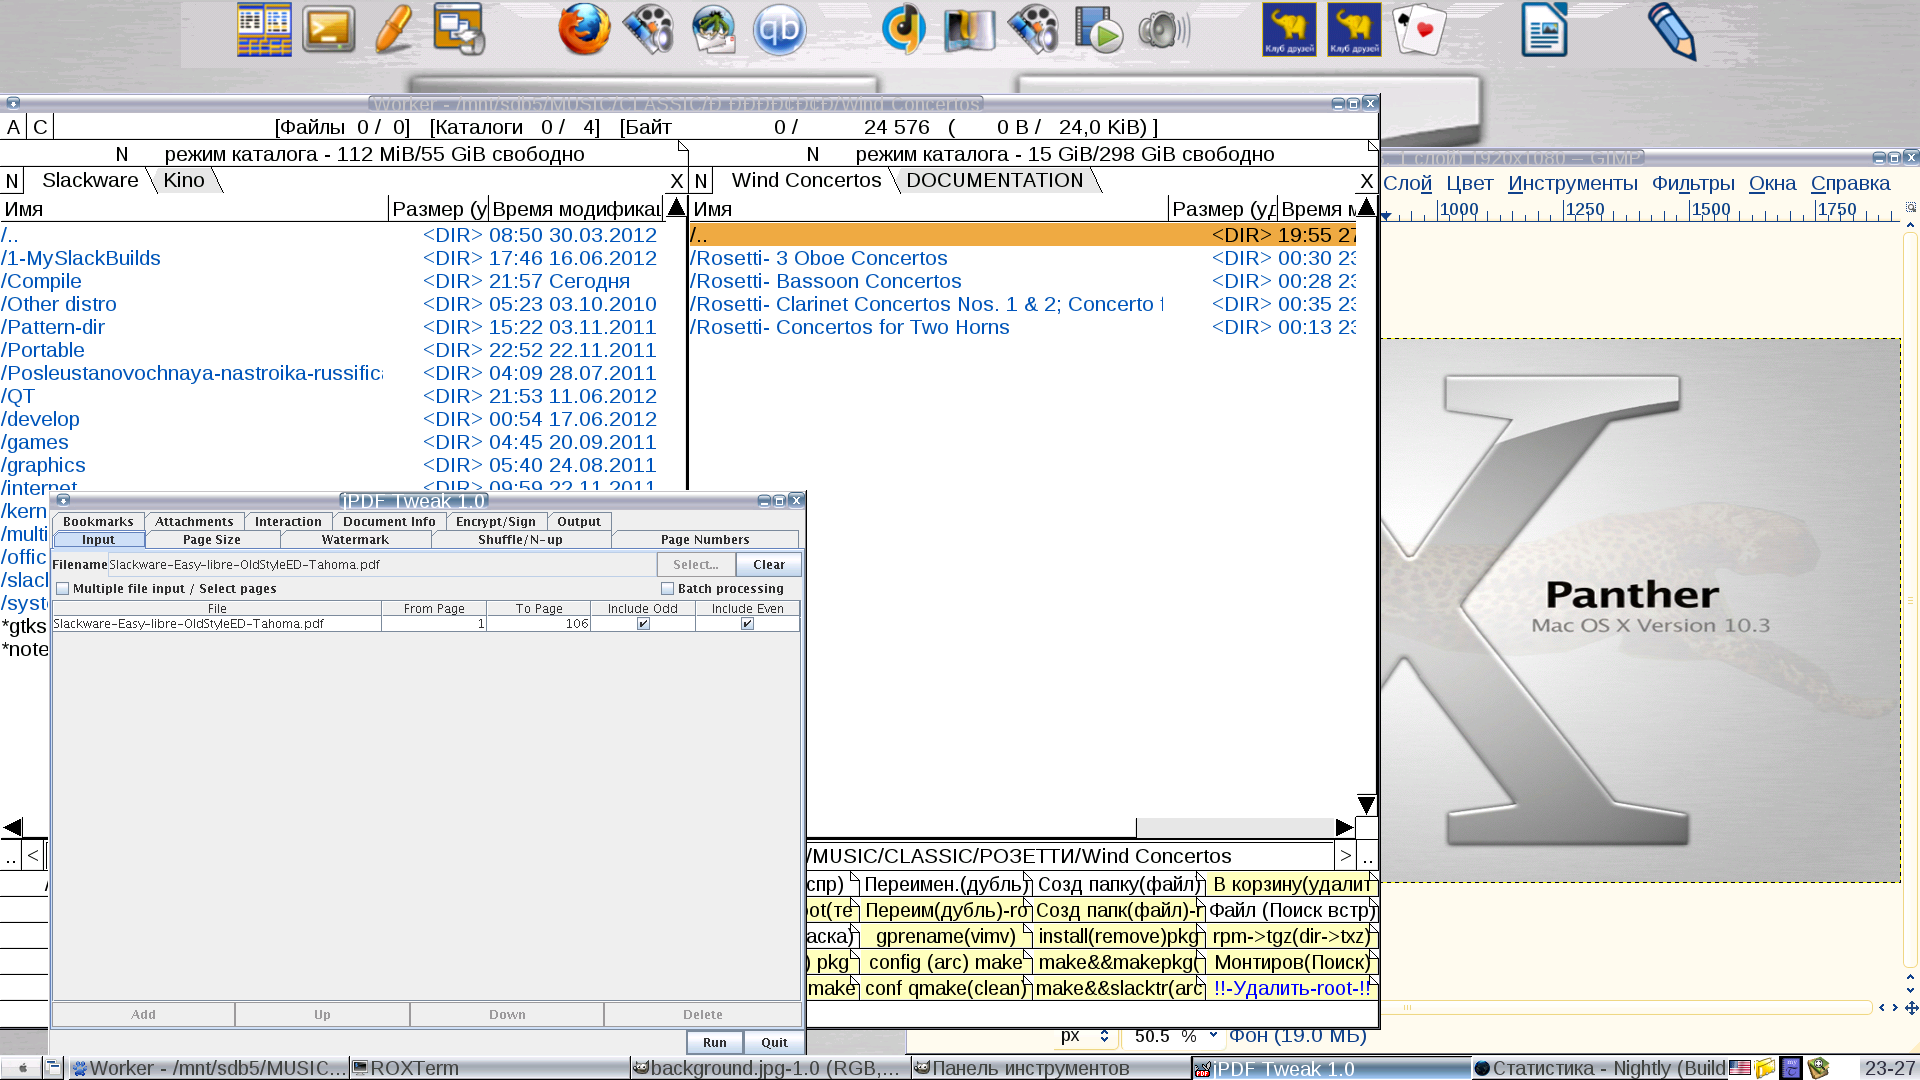Click the Clear button next to Filename
Image resolution: width=1920 pixels, height=1080 pixels.
769,565
